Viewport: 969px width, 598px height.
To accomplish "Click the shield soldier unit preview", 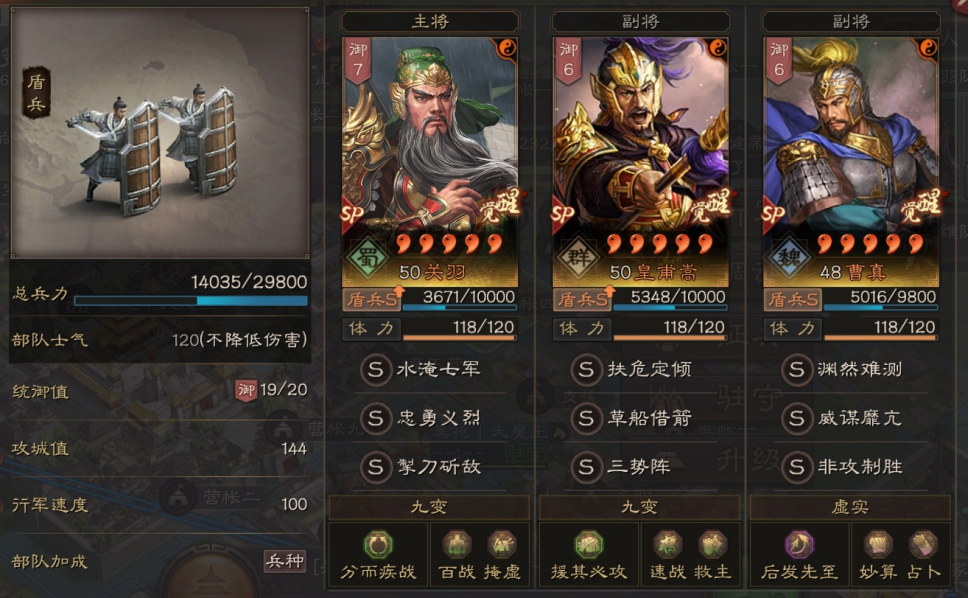I will click(160, 133).
